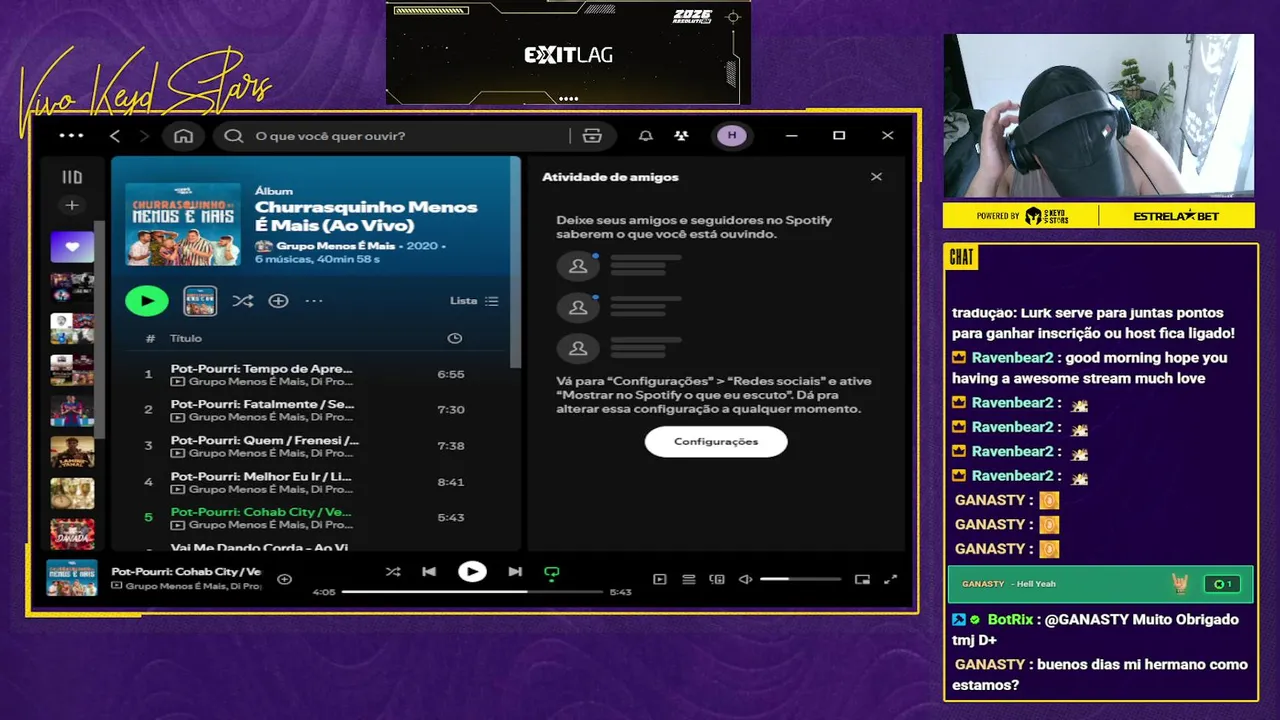
Task: Toggle shuffle in the player bar
Action: [x=393, y=571]
